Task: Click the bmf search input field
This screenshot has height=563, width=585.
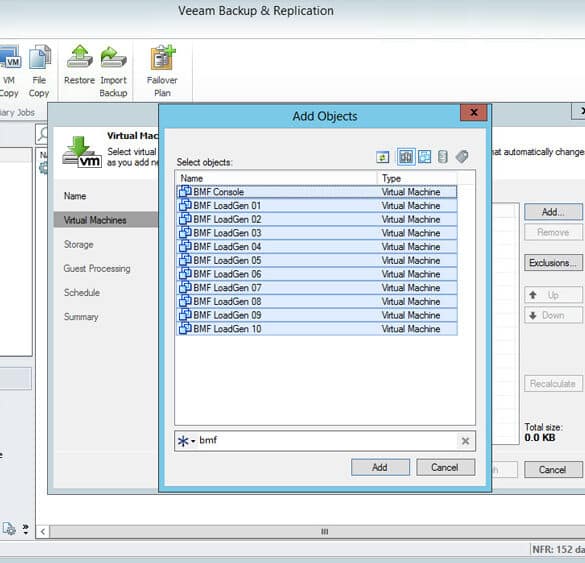Action: point(326,441)
